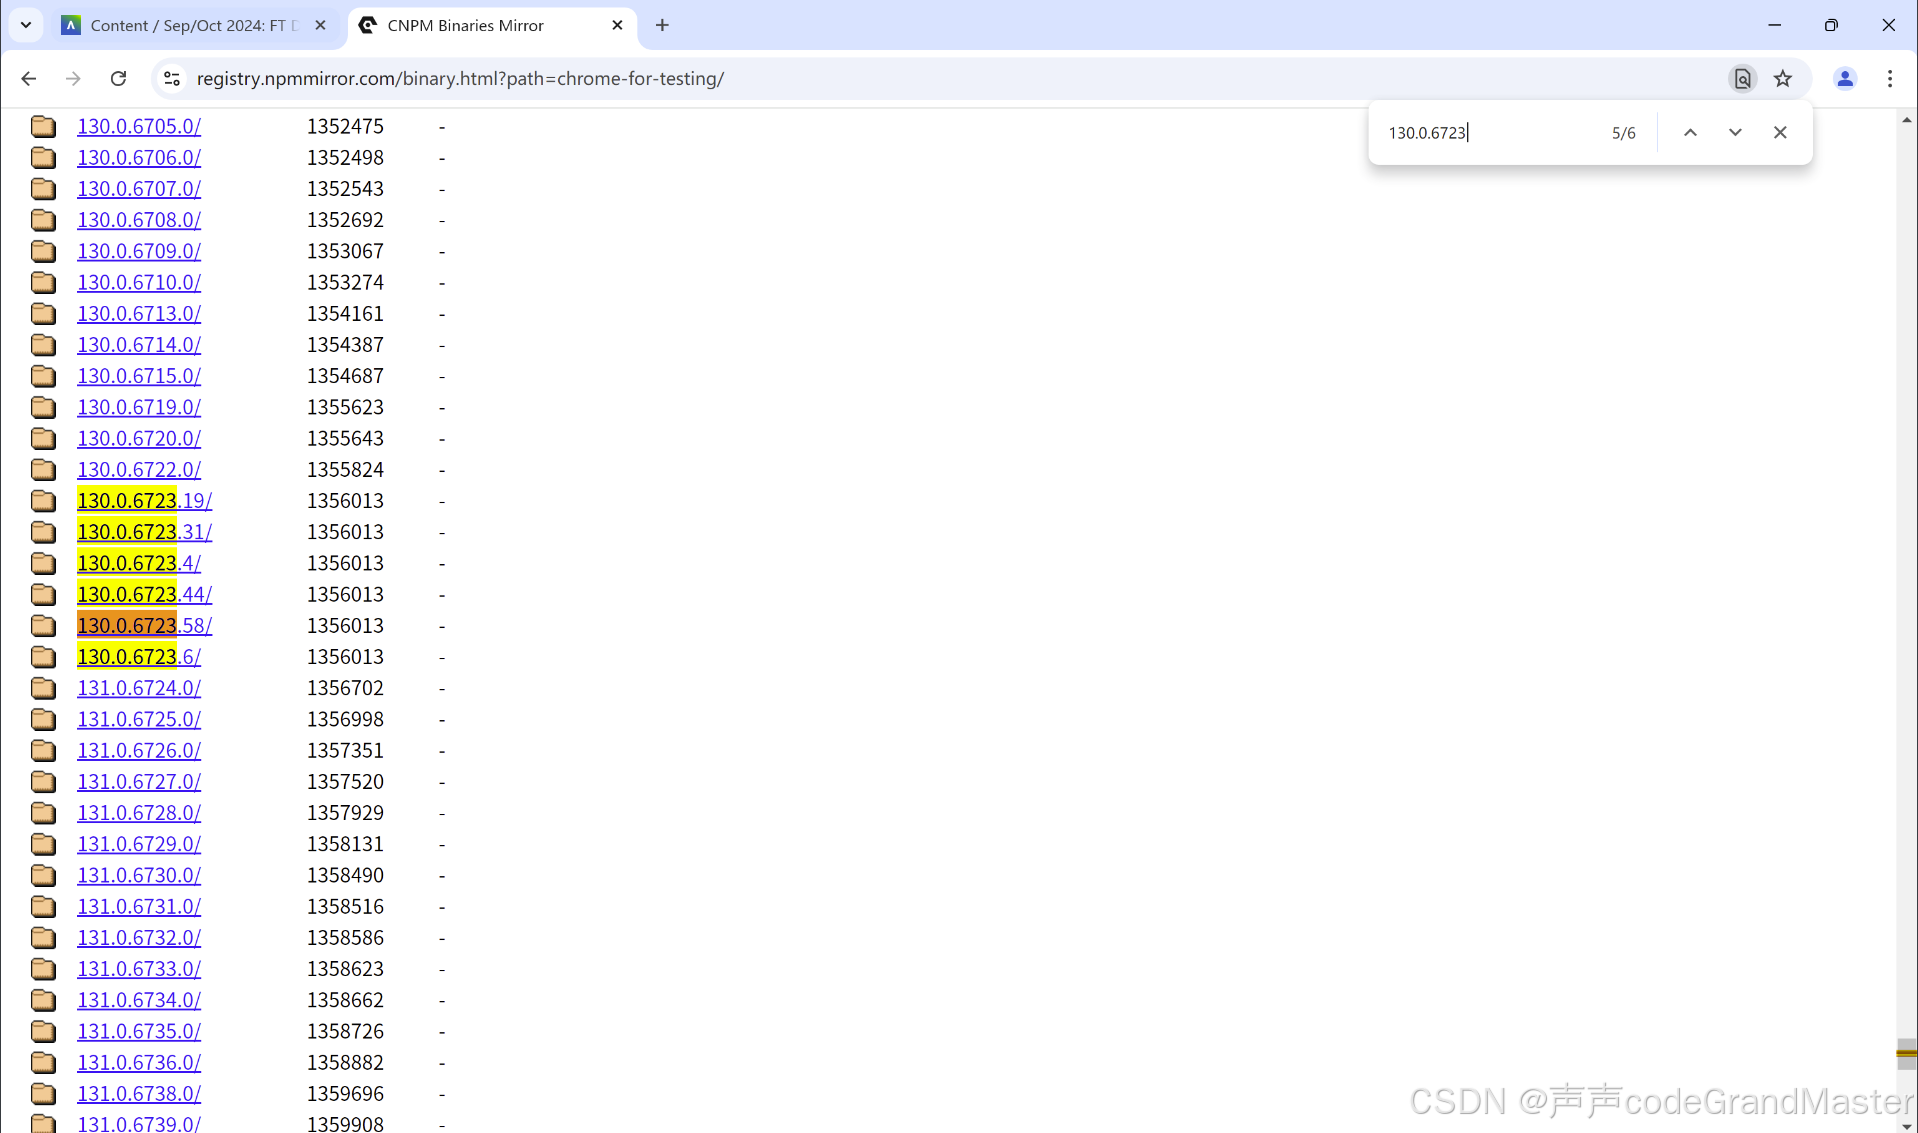Open folder link 131.0.6724.0/
The image size is (1918, 1133).
(139, 688)
